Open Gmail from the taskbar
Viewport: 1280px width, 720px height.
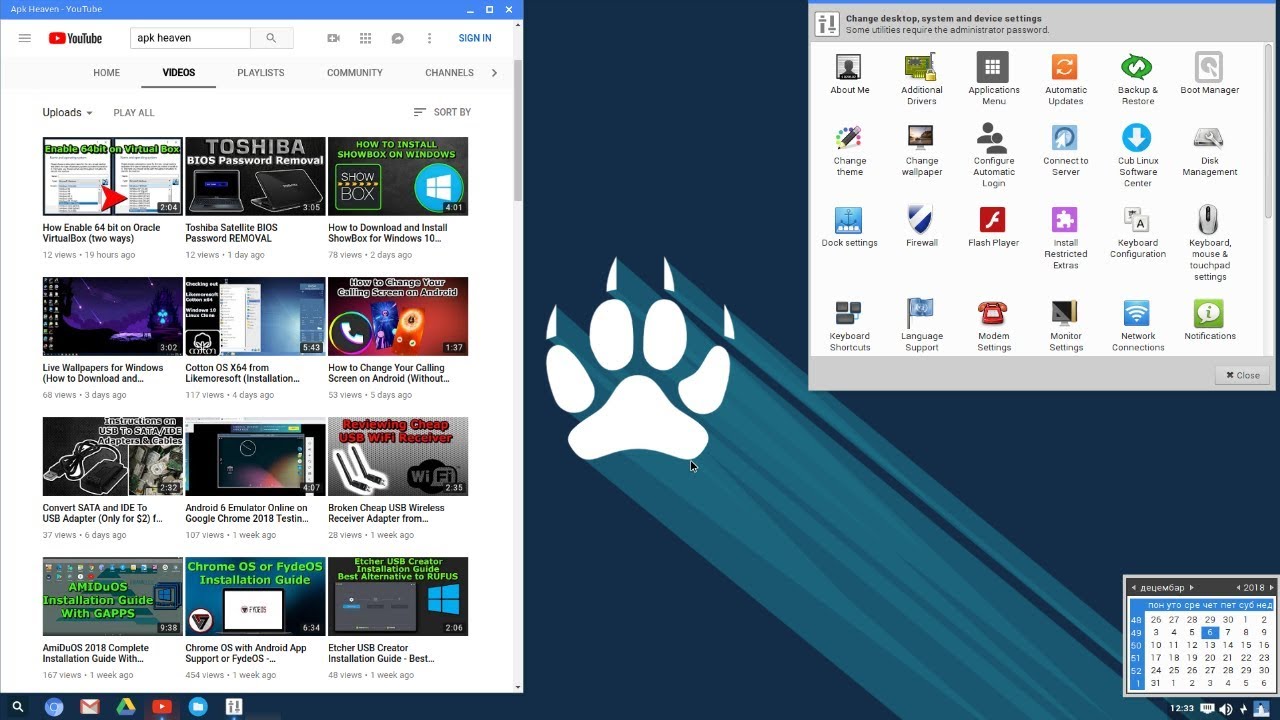point(90,707)
